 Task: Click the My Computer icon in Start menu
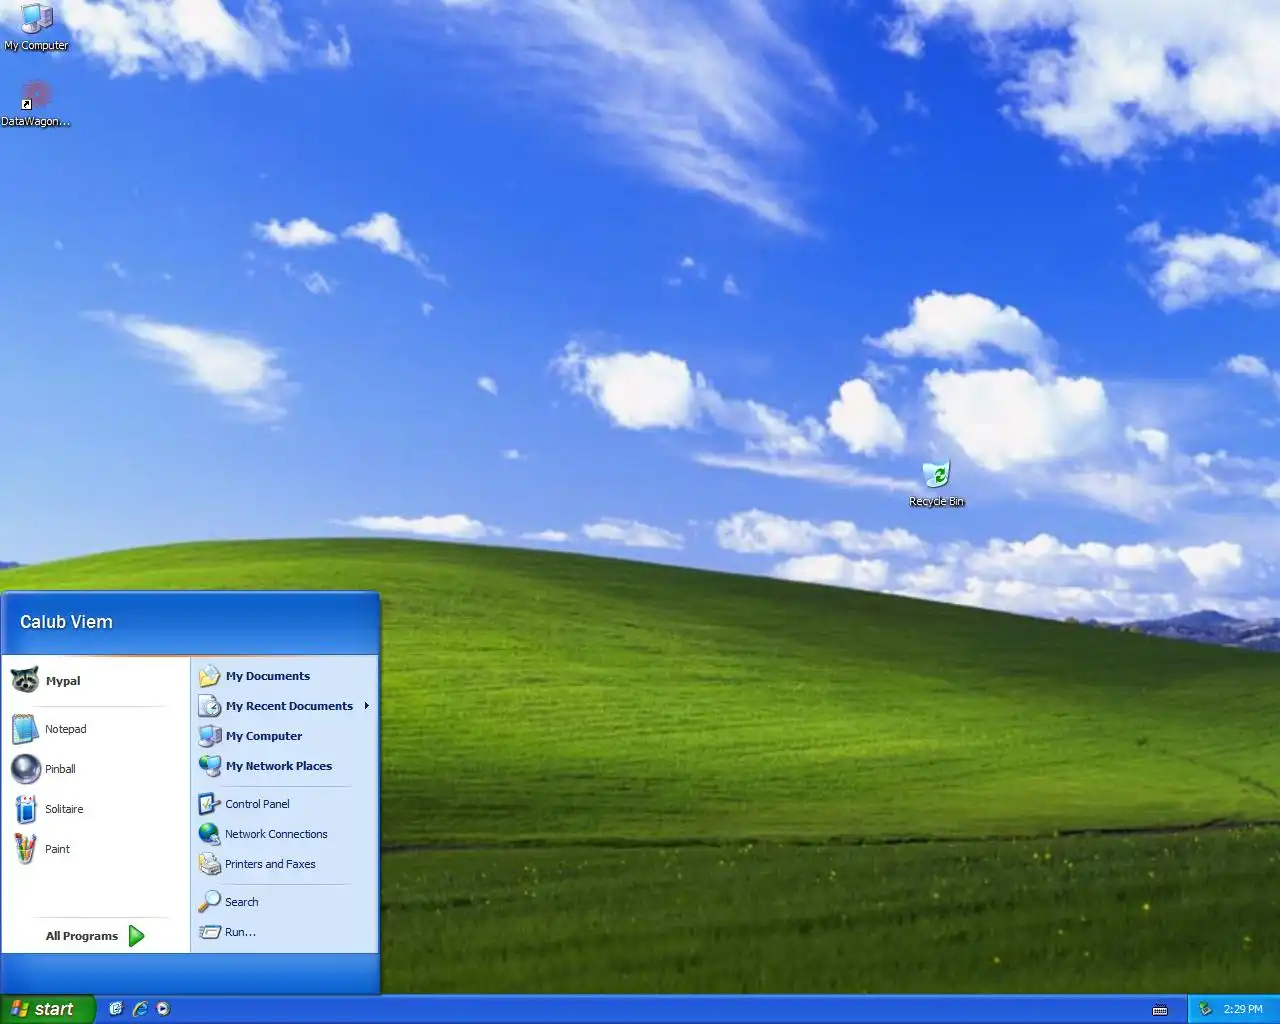209,736
